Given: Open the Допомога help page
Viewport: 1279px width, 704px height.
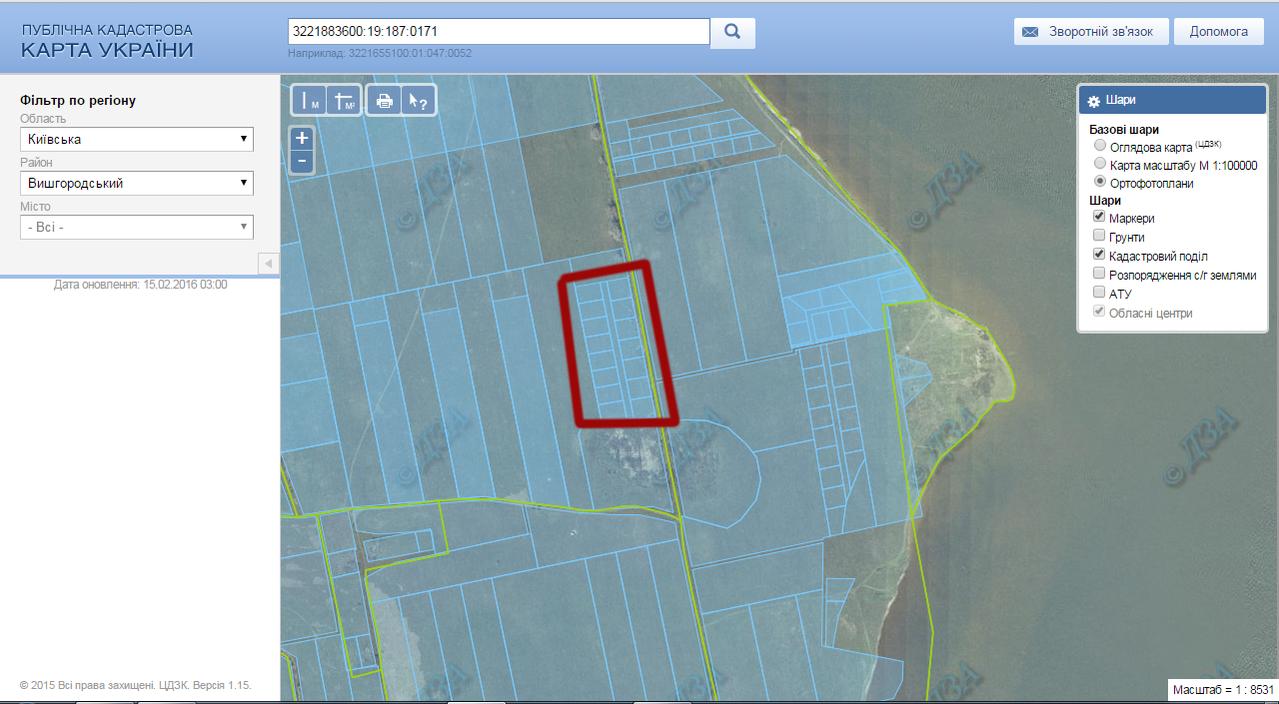Looking at the screenshot, I should (1219, 32).
